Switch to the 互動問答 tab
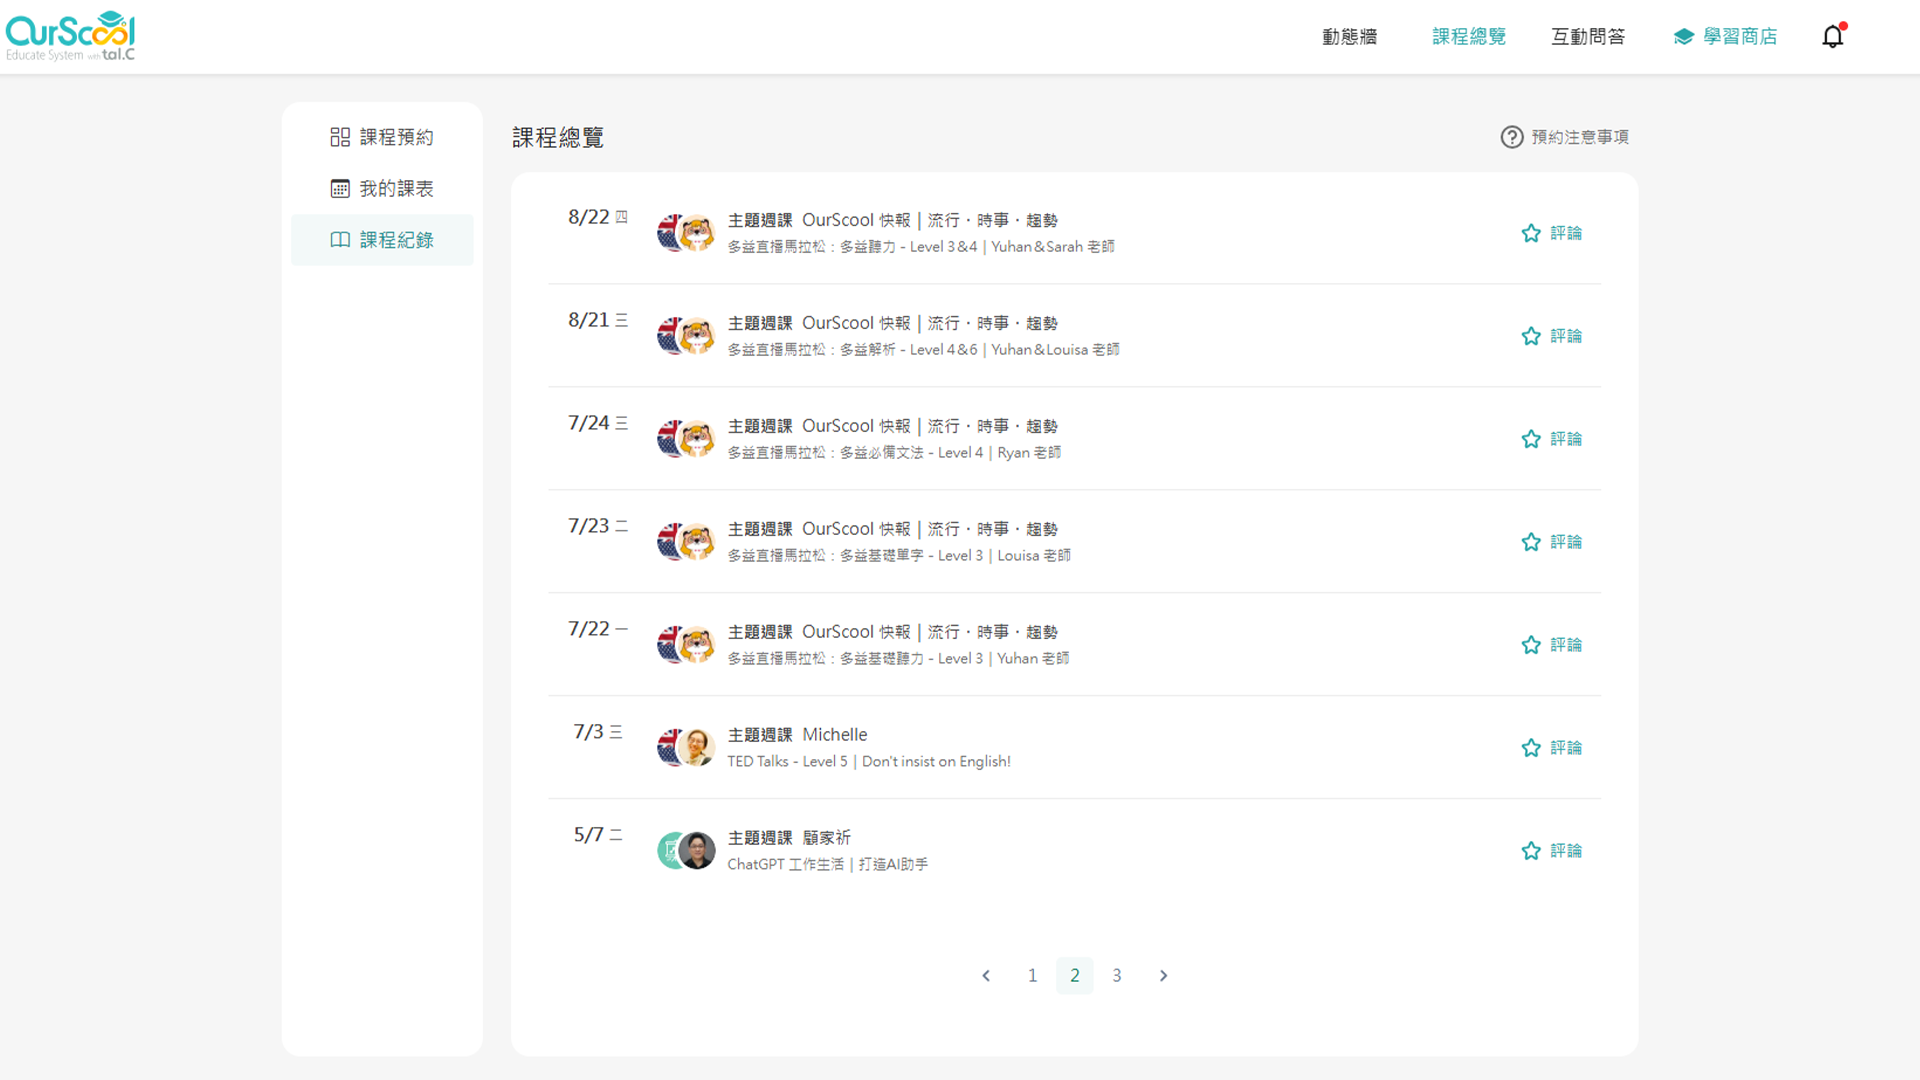This screenshot has width=1920, height=1080. 1588,37
